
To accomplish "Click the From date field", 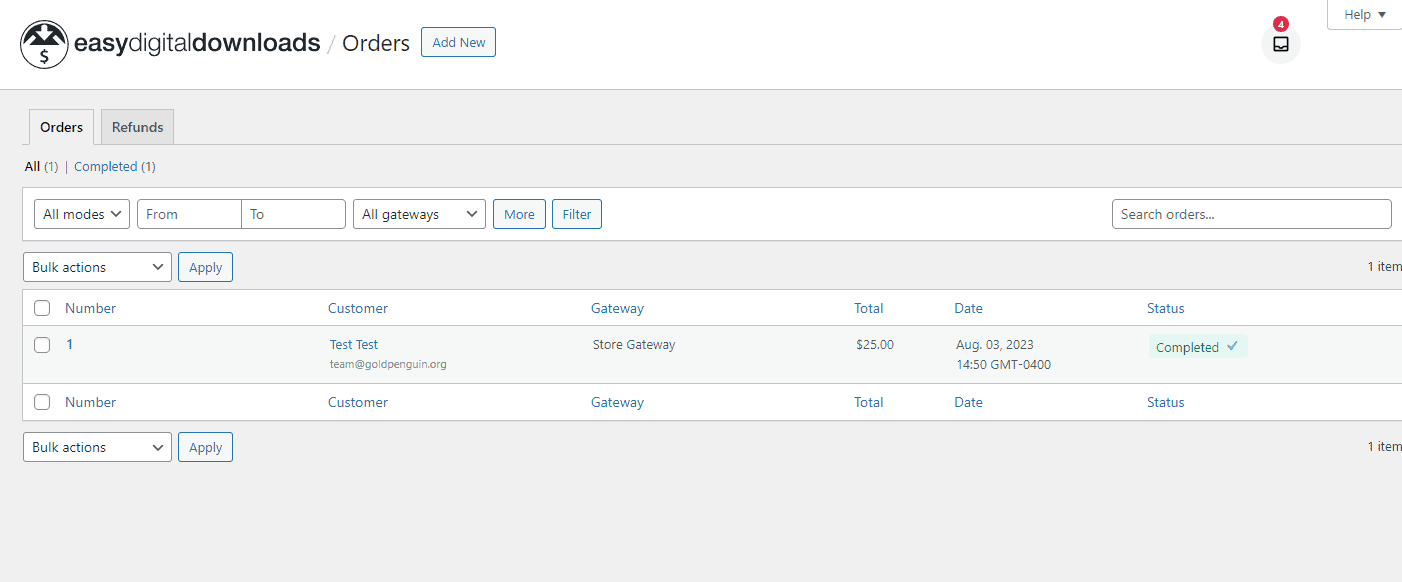I will click(x=189, y=214).
